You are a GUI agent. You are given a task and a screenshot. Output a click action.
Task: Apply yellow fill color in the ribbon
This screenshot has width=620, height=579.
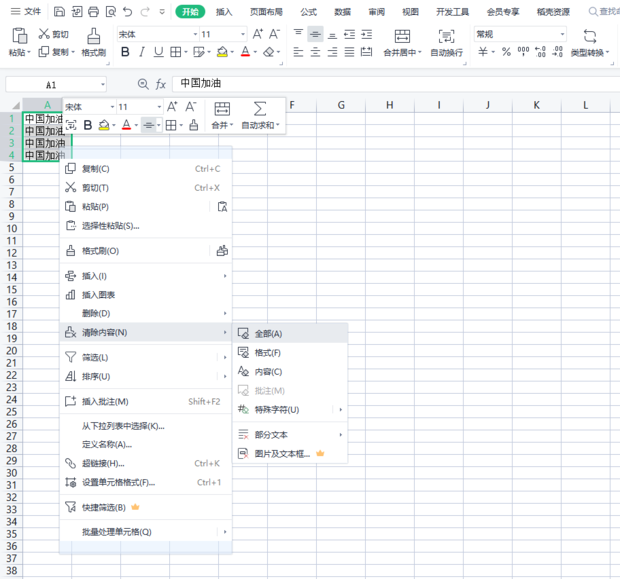click(x=222, y=52)
